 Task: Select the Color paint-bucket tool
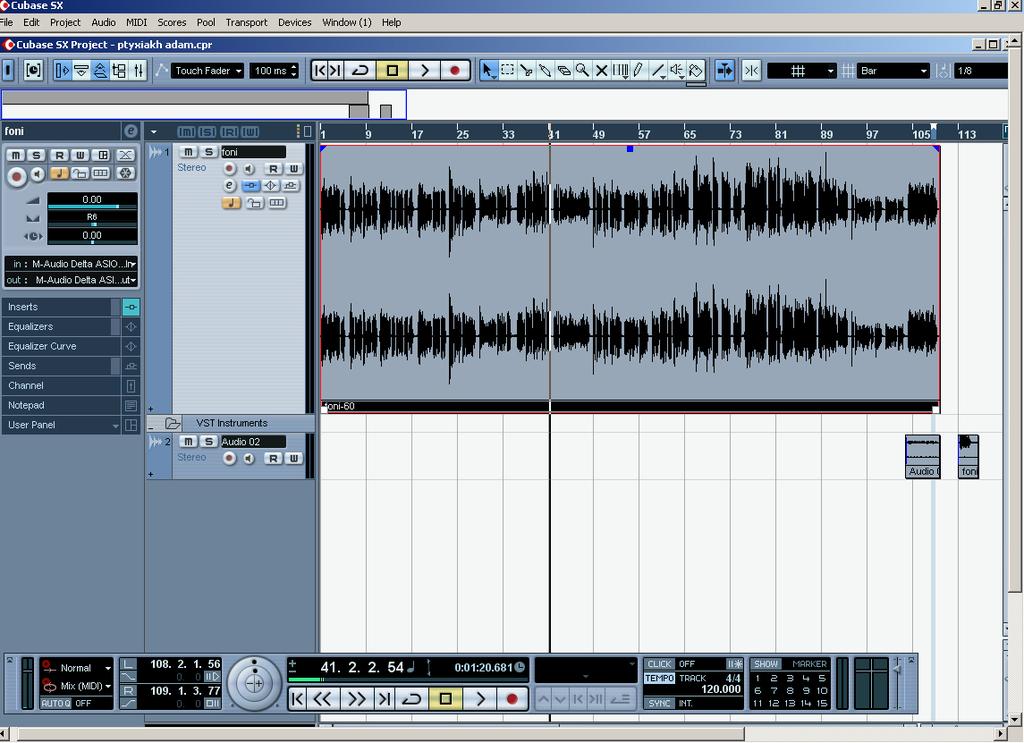pos(696,70)
